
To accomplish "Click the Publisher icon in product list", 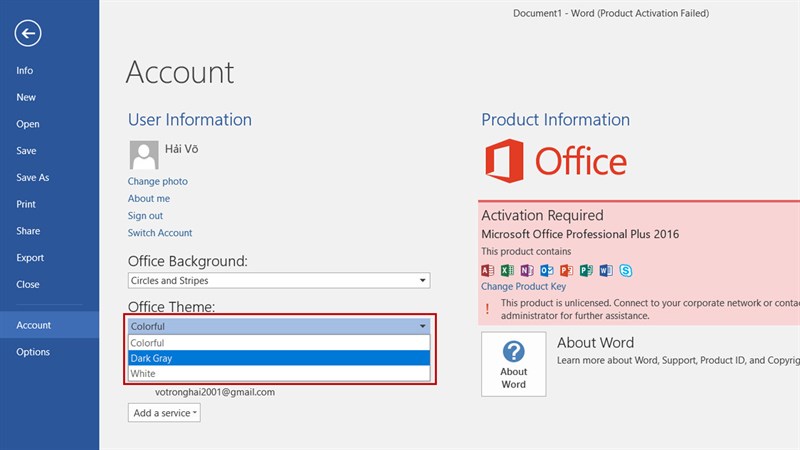I will click(x=586, y=270).
